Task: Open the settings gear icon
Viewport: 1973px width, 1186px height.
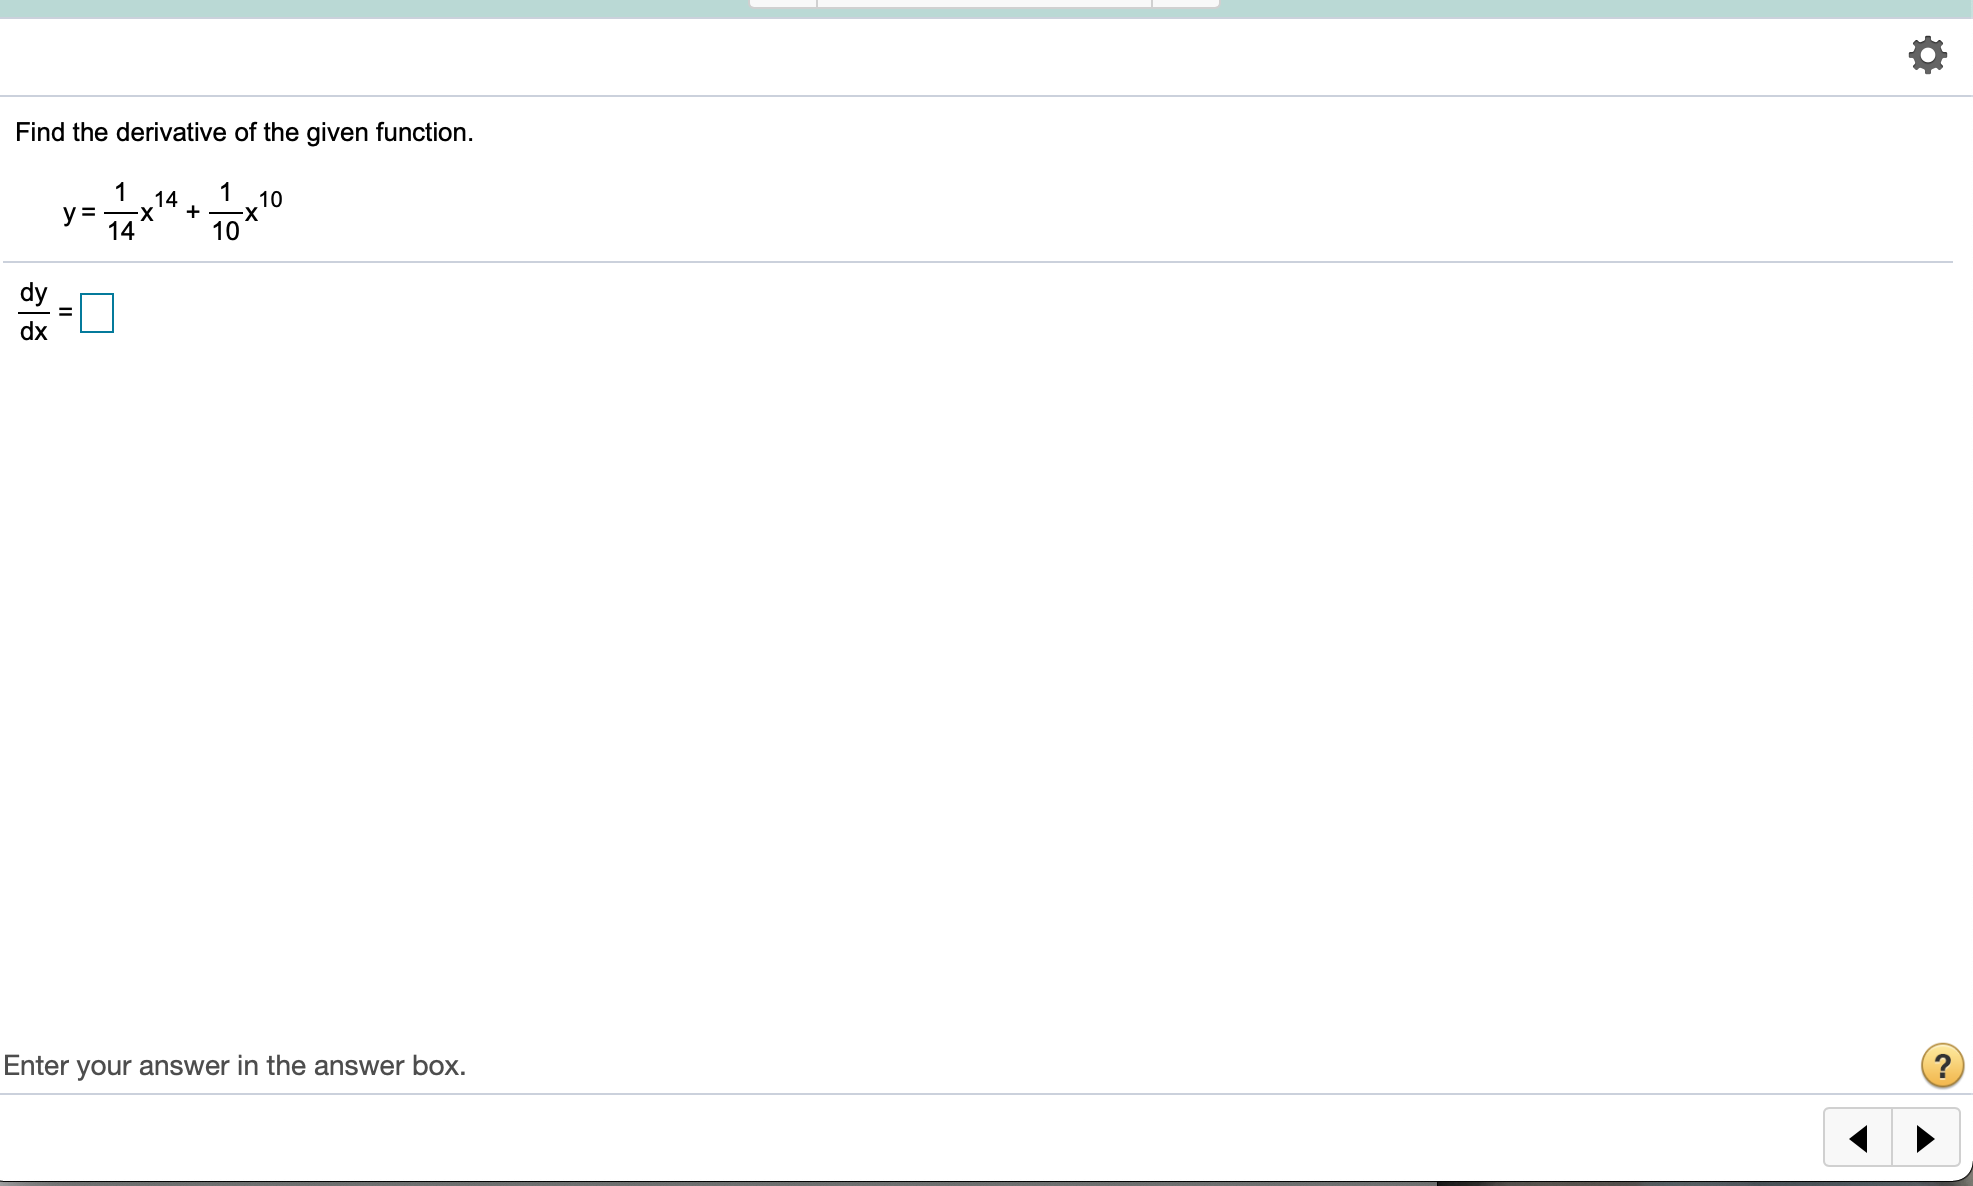Action: [x=1927, y=54]
